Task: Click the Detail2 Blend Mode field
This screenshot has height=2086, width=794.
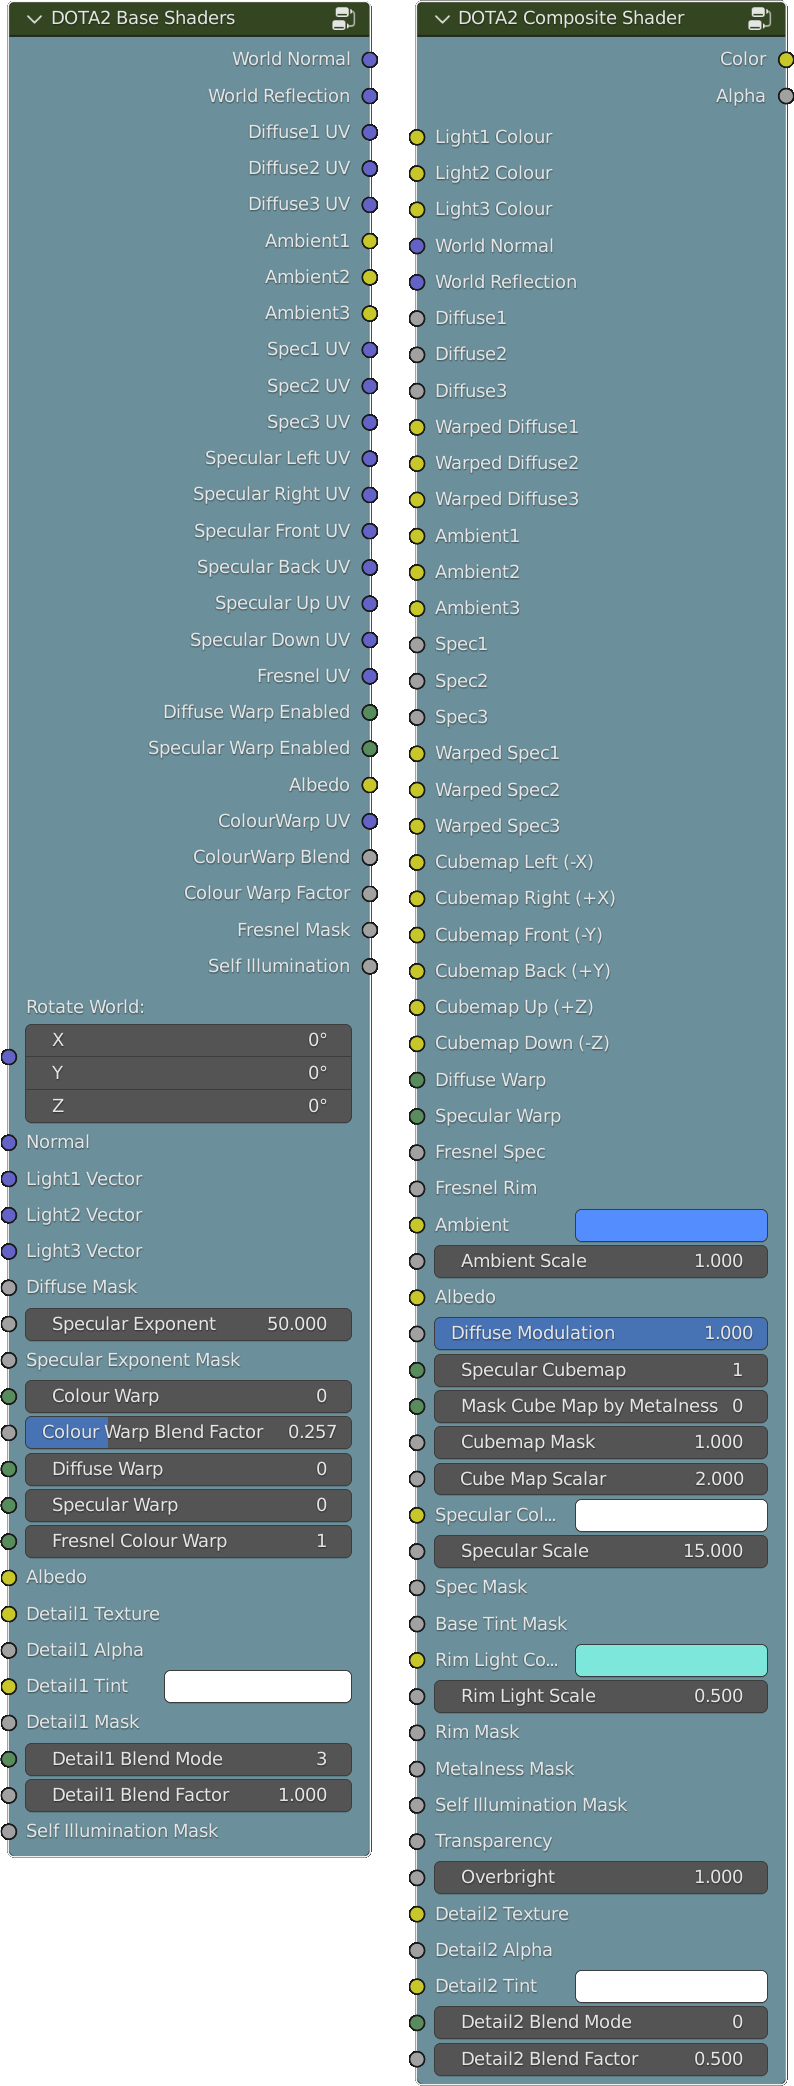Action: point(601,2022)
